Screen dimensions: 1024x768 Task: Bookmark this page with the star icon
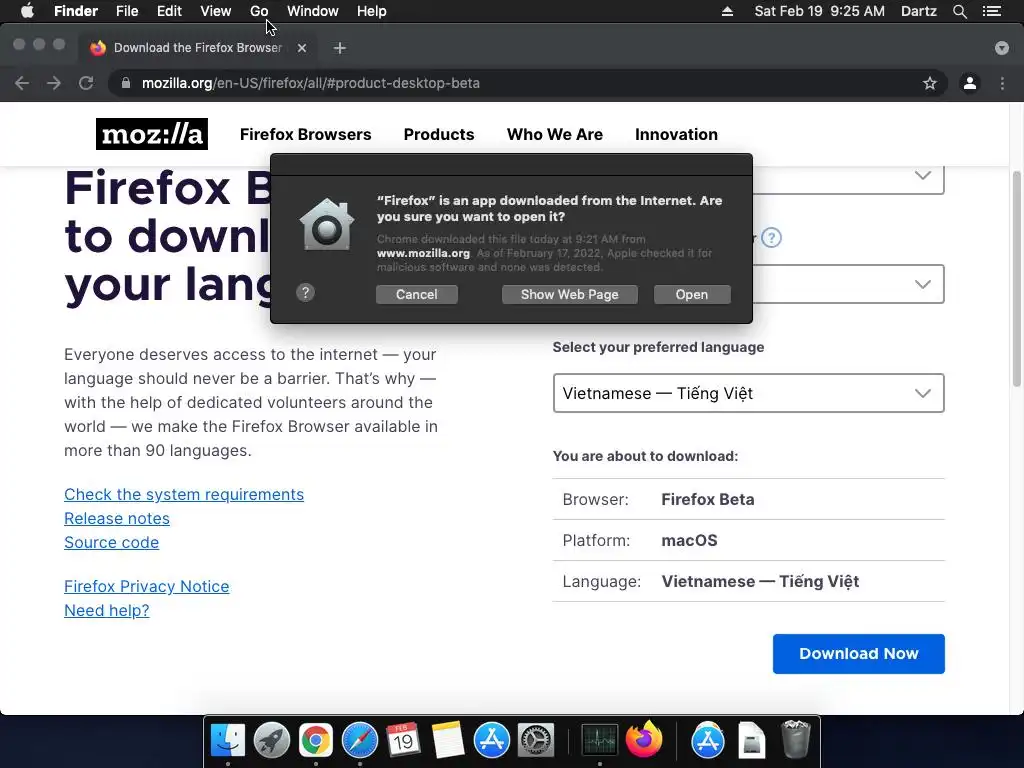pos(929,83)
